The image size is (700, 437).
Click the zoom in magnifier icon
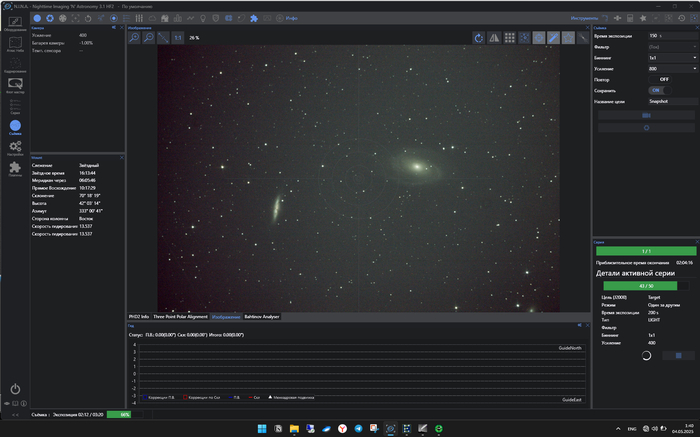click(134, 37)
